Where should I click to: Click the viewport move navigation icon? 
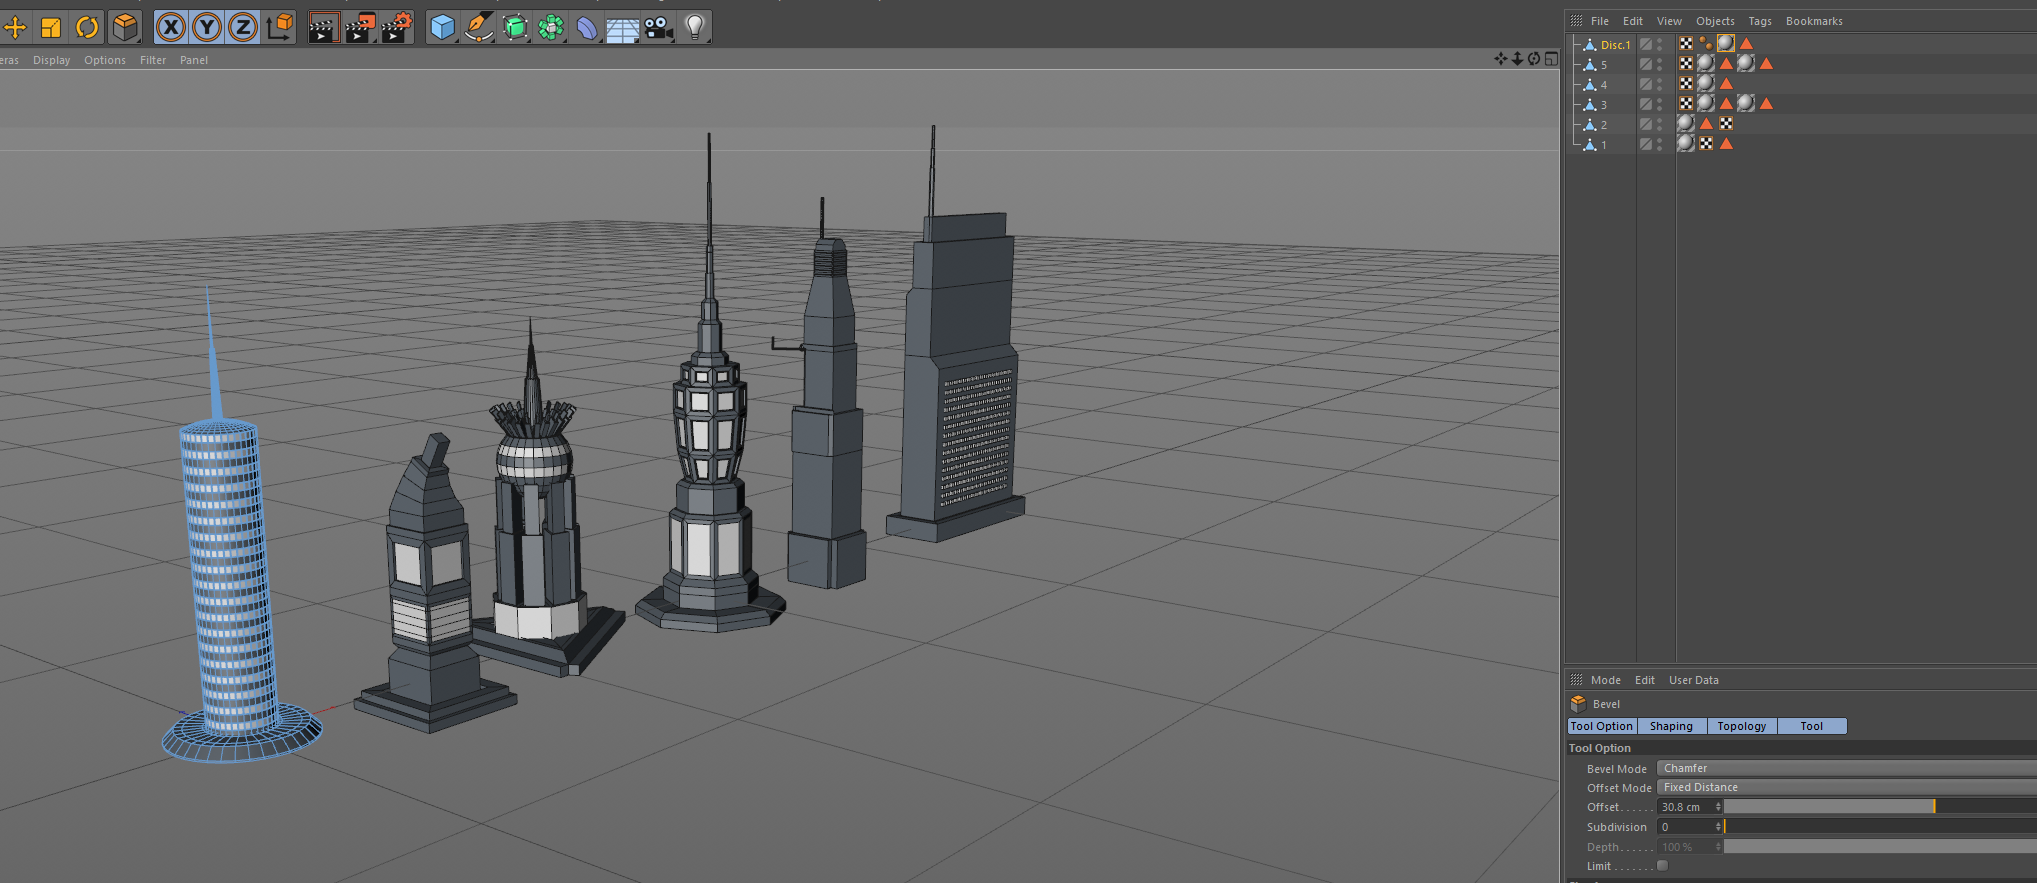(x=1500, y=59)
